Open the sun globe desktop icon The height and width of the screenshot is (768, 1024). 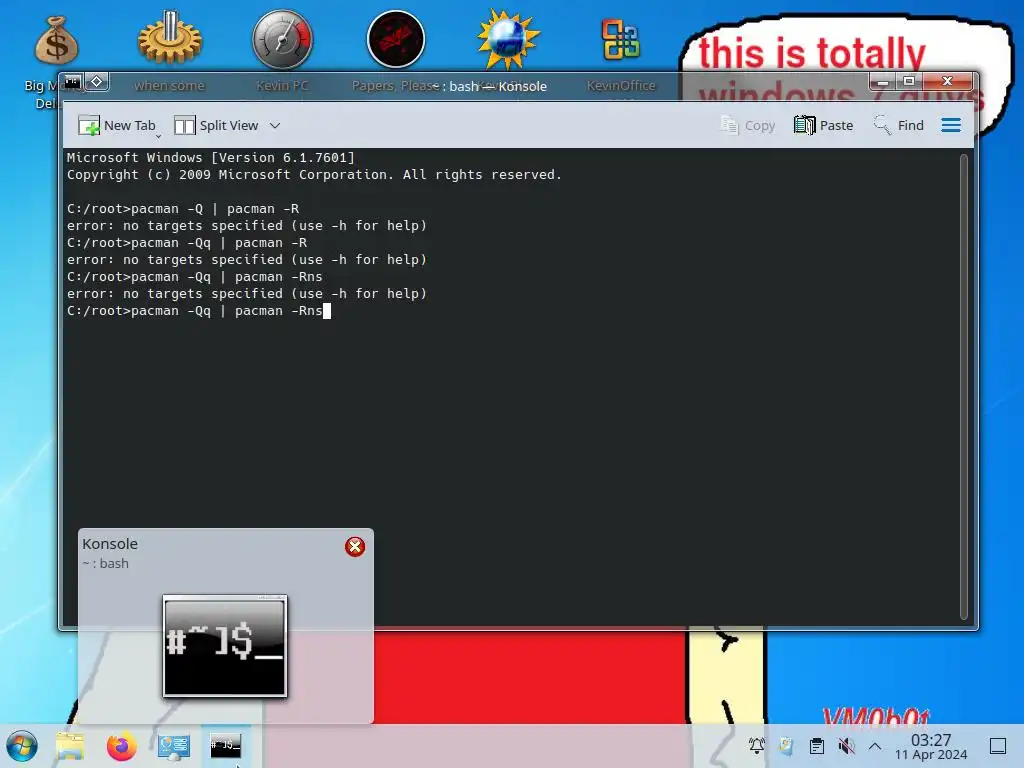pos(508,39)
